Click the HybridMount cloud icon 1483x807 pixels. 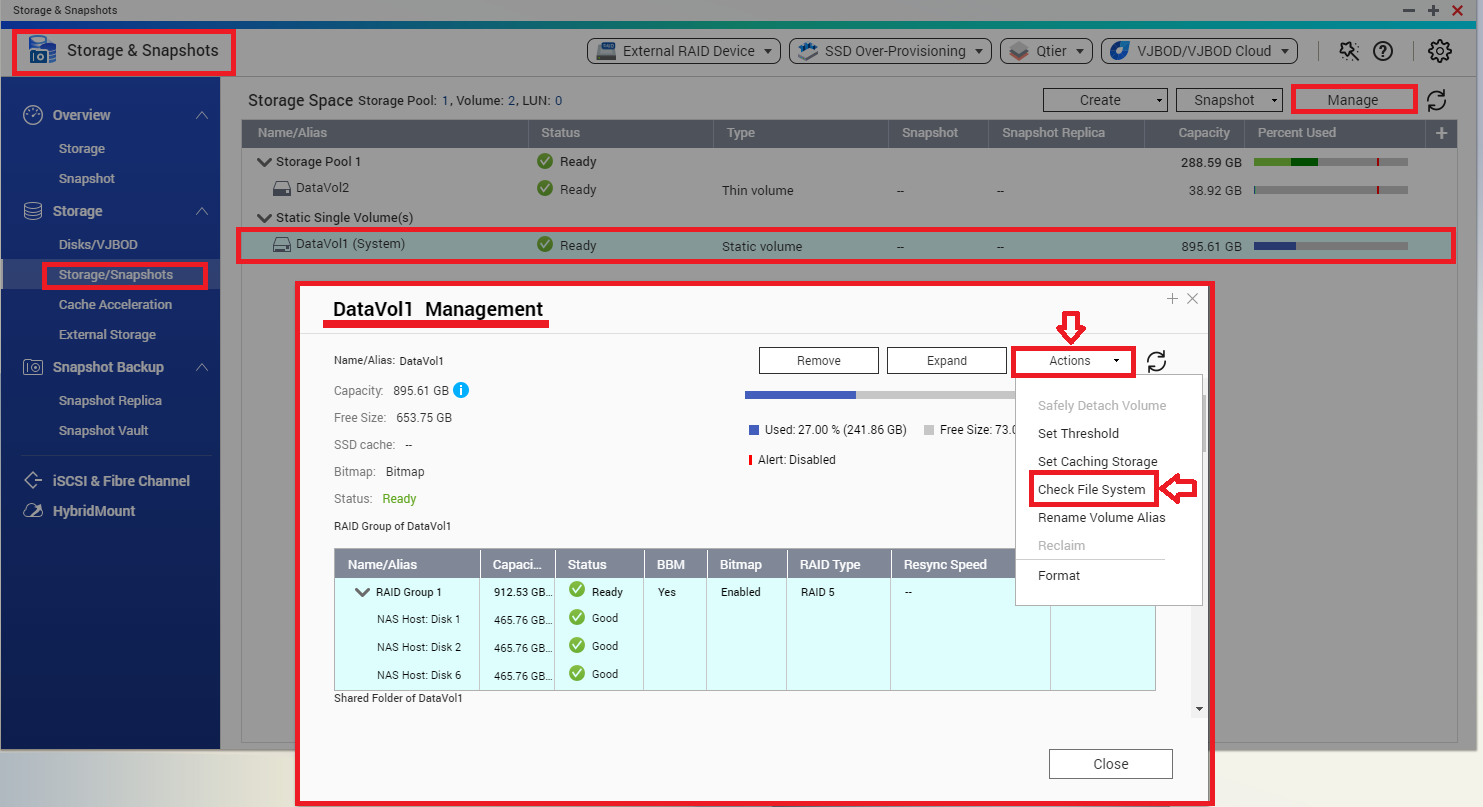33,511
